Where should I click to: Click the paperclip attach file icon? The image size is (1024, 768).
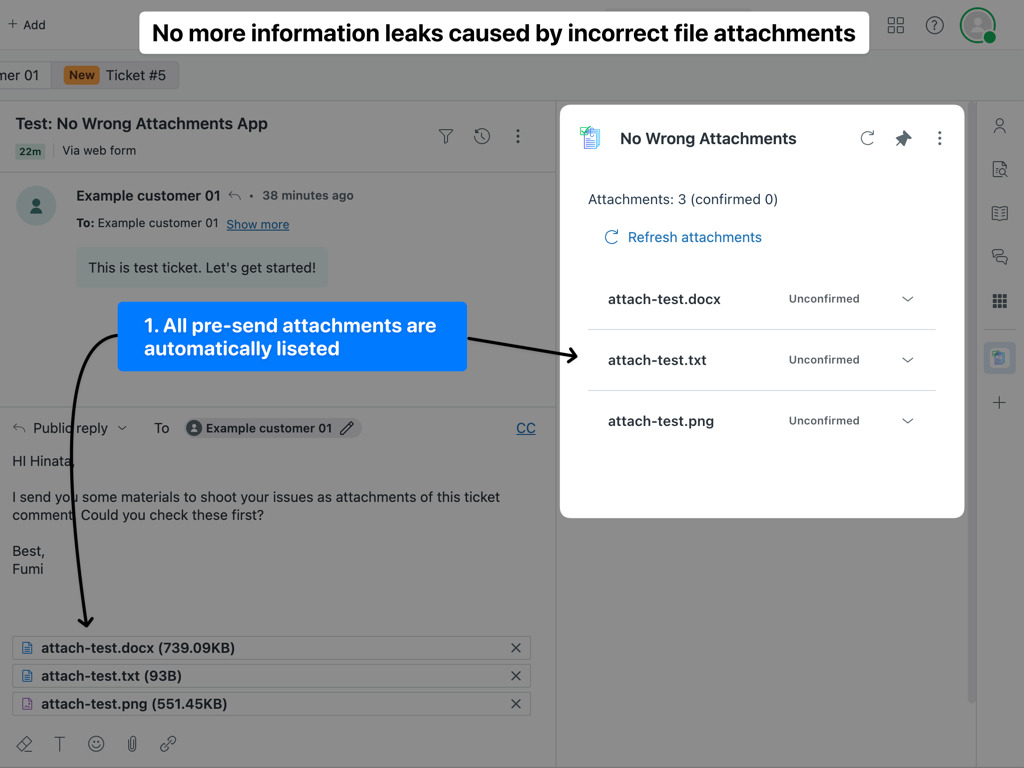(x=132, y=743)
